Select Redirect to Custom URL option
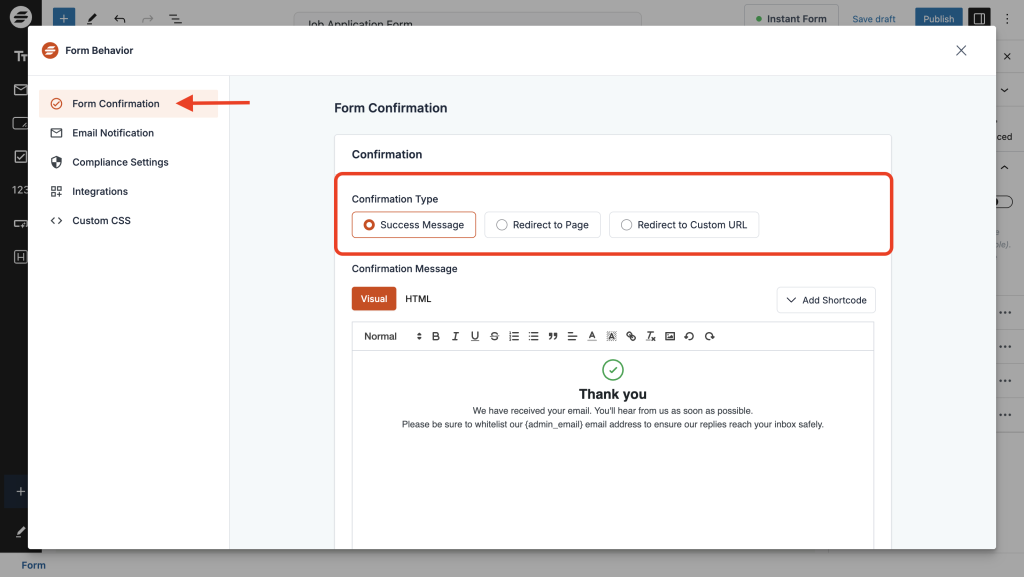The width and height of the screenshot is (1024, 577). tap(684, 225)
